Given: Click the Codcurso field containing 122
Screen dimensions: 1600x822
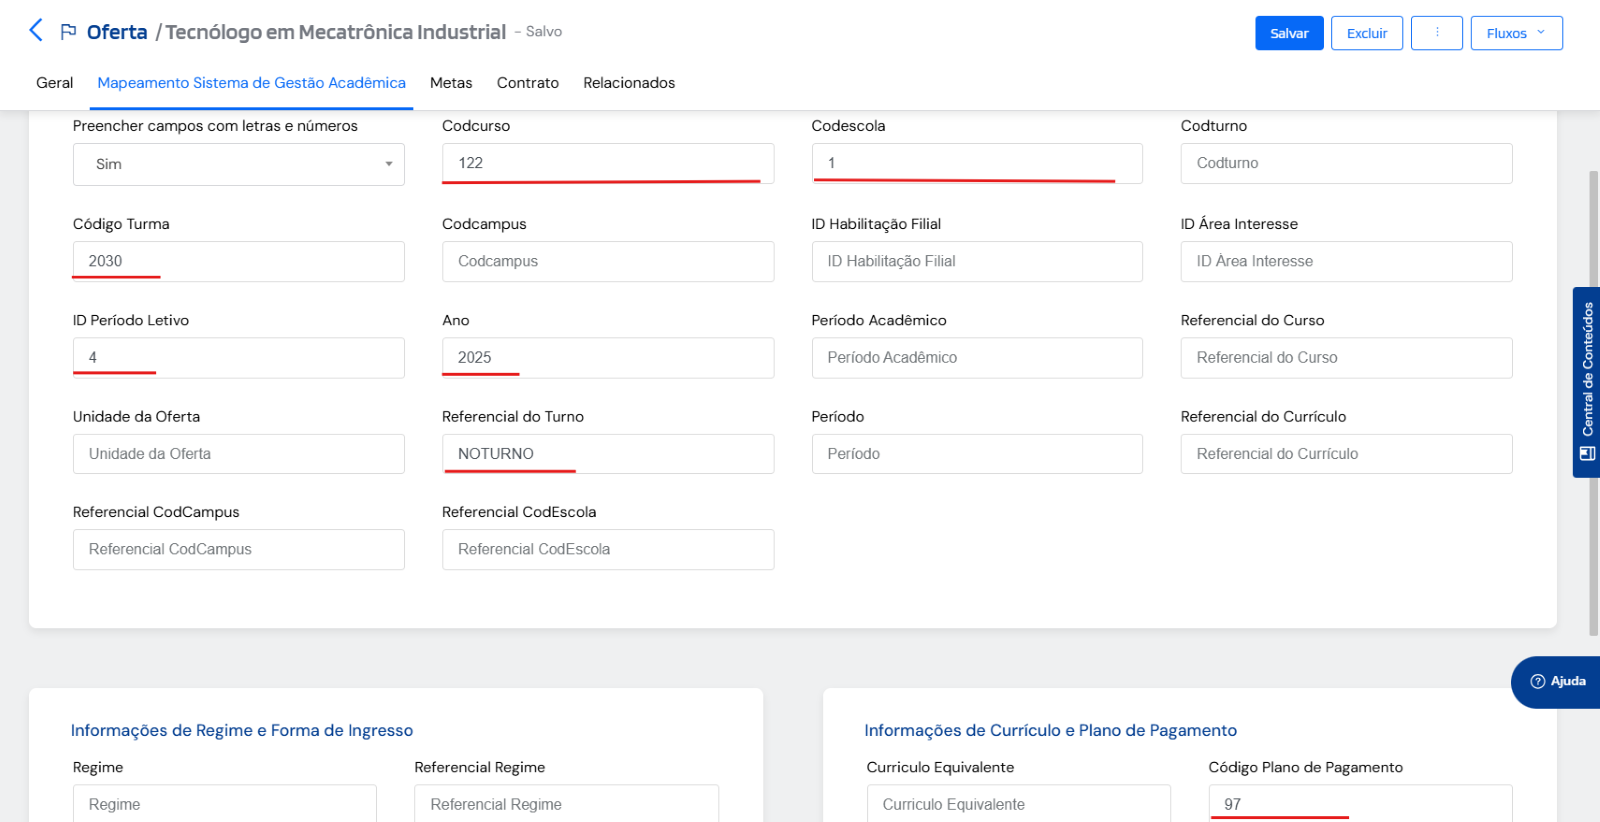Looking at the screenshot, I should pyautogui.click(x=608, y=163).
